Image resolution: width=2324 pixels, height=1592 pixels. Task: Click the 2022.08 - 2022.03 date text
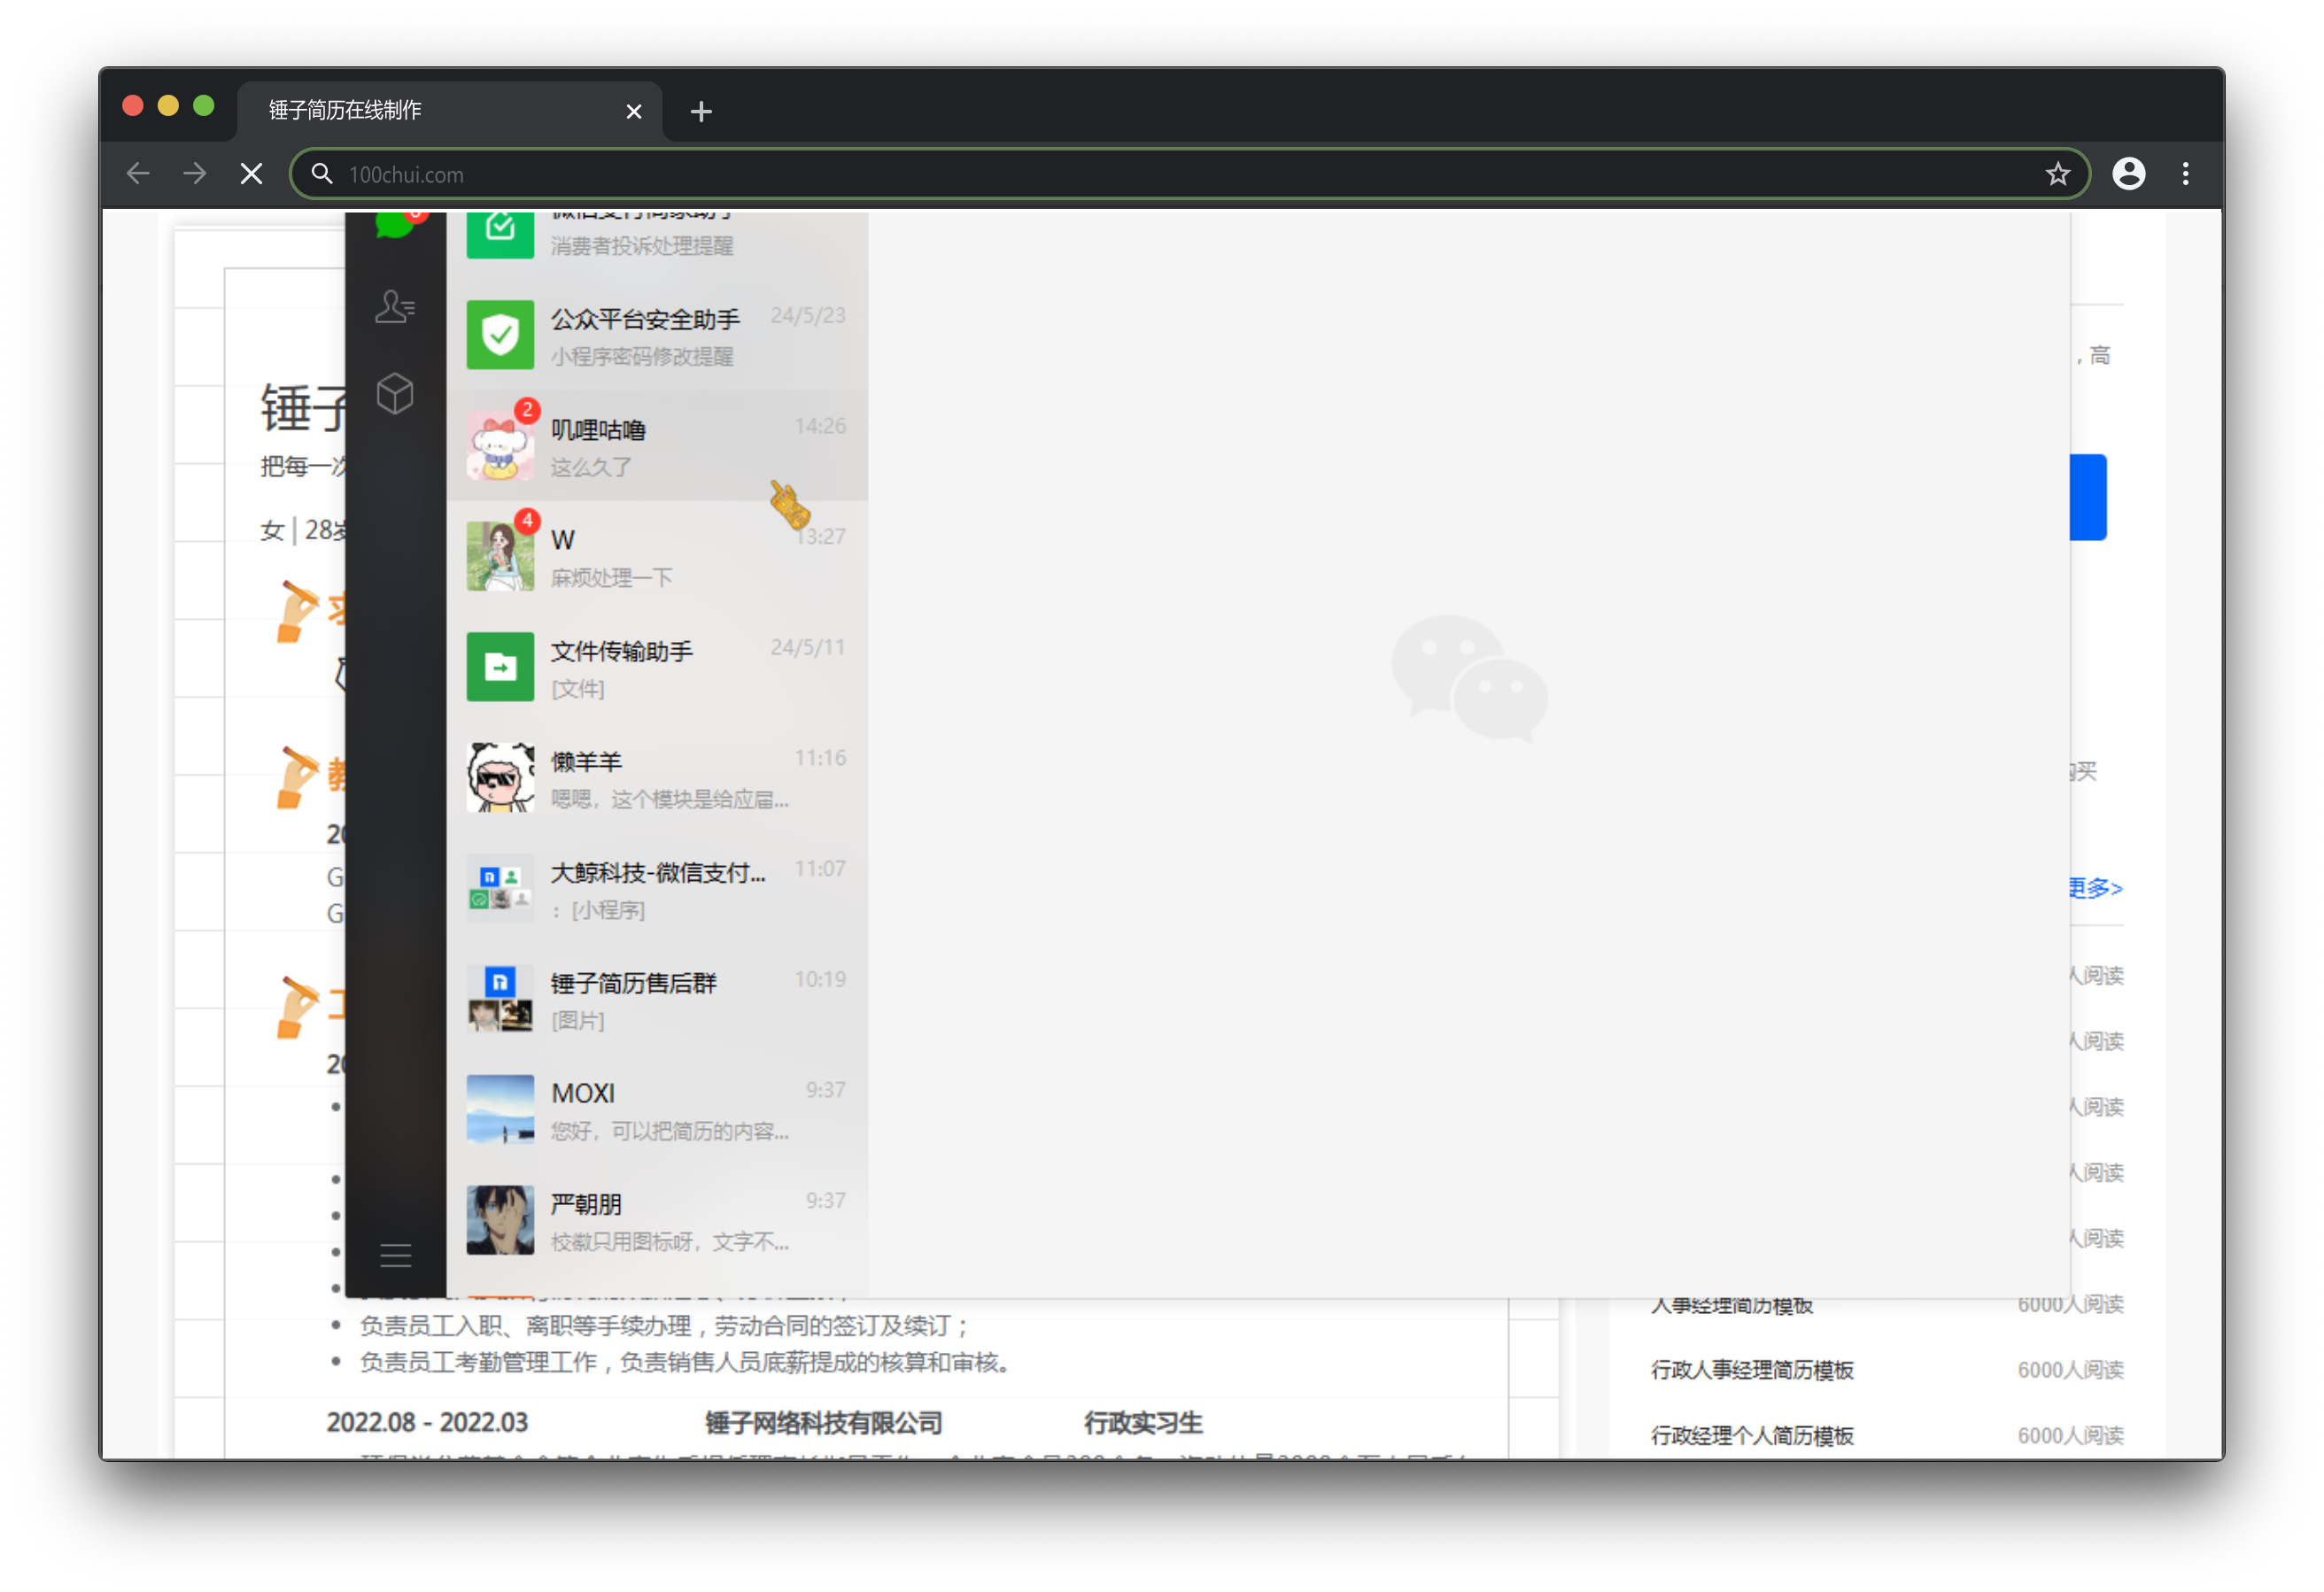(x=427, y=1423)
